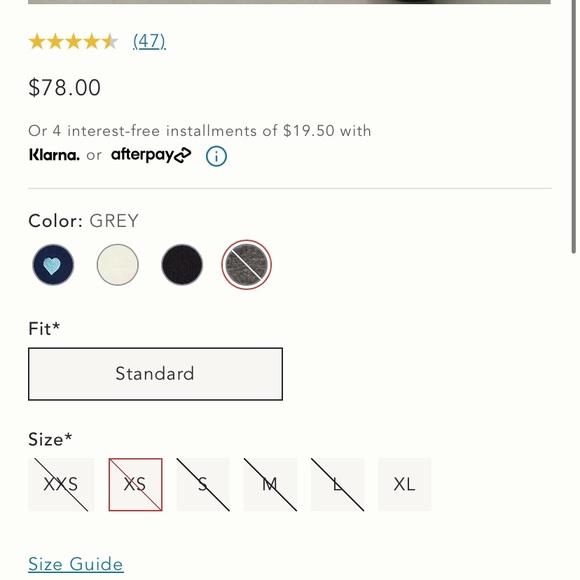
Task: Select the cream white color swatch
Action: (118, 265)
